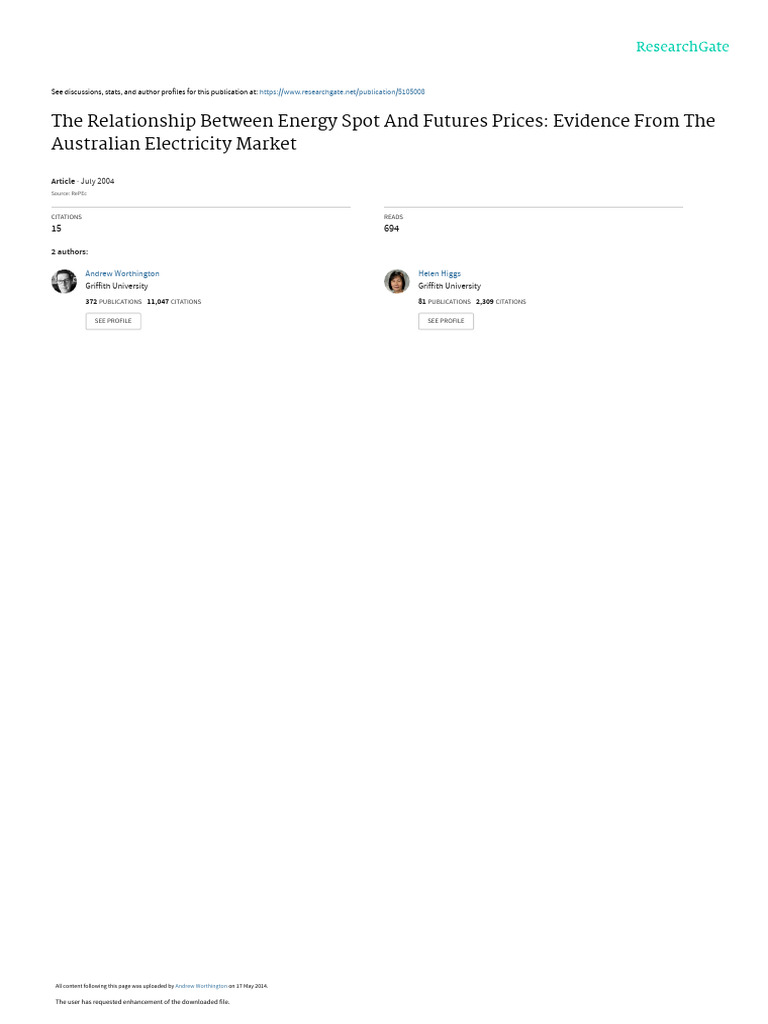Click Andrew Worthington's profile photo
768x1024 pixels.
tap(64, 281)
